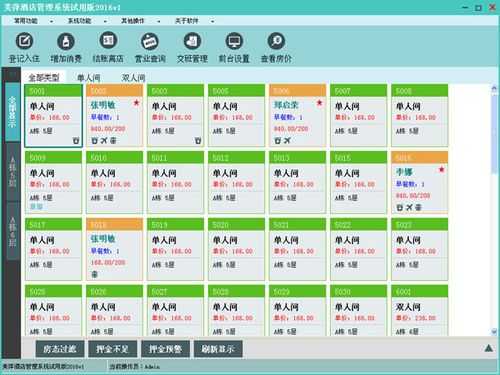Select the occupied room 5002 card

point(114,115)
